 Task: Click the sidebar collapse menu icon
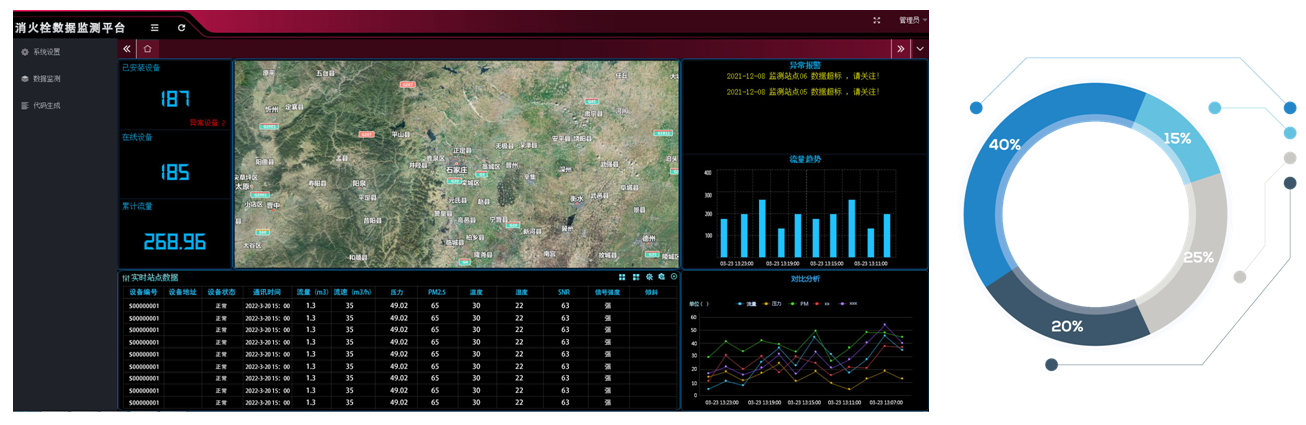(x=154, y=27)
